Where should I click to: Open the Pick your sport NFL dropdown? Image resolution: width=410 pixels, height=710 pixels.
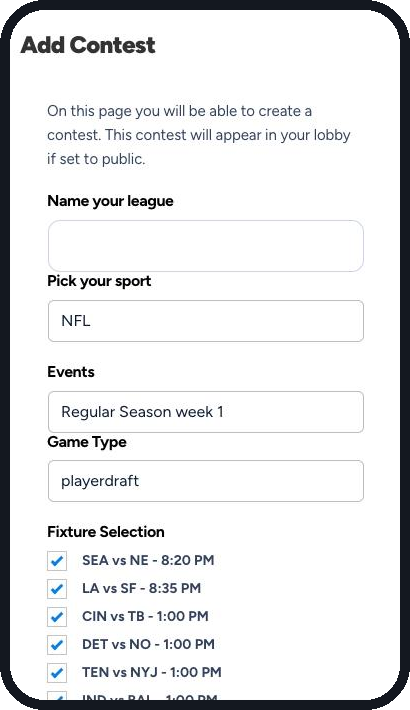click(206, 321)
